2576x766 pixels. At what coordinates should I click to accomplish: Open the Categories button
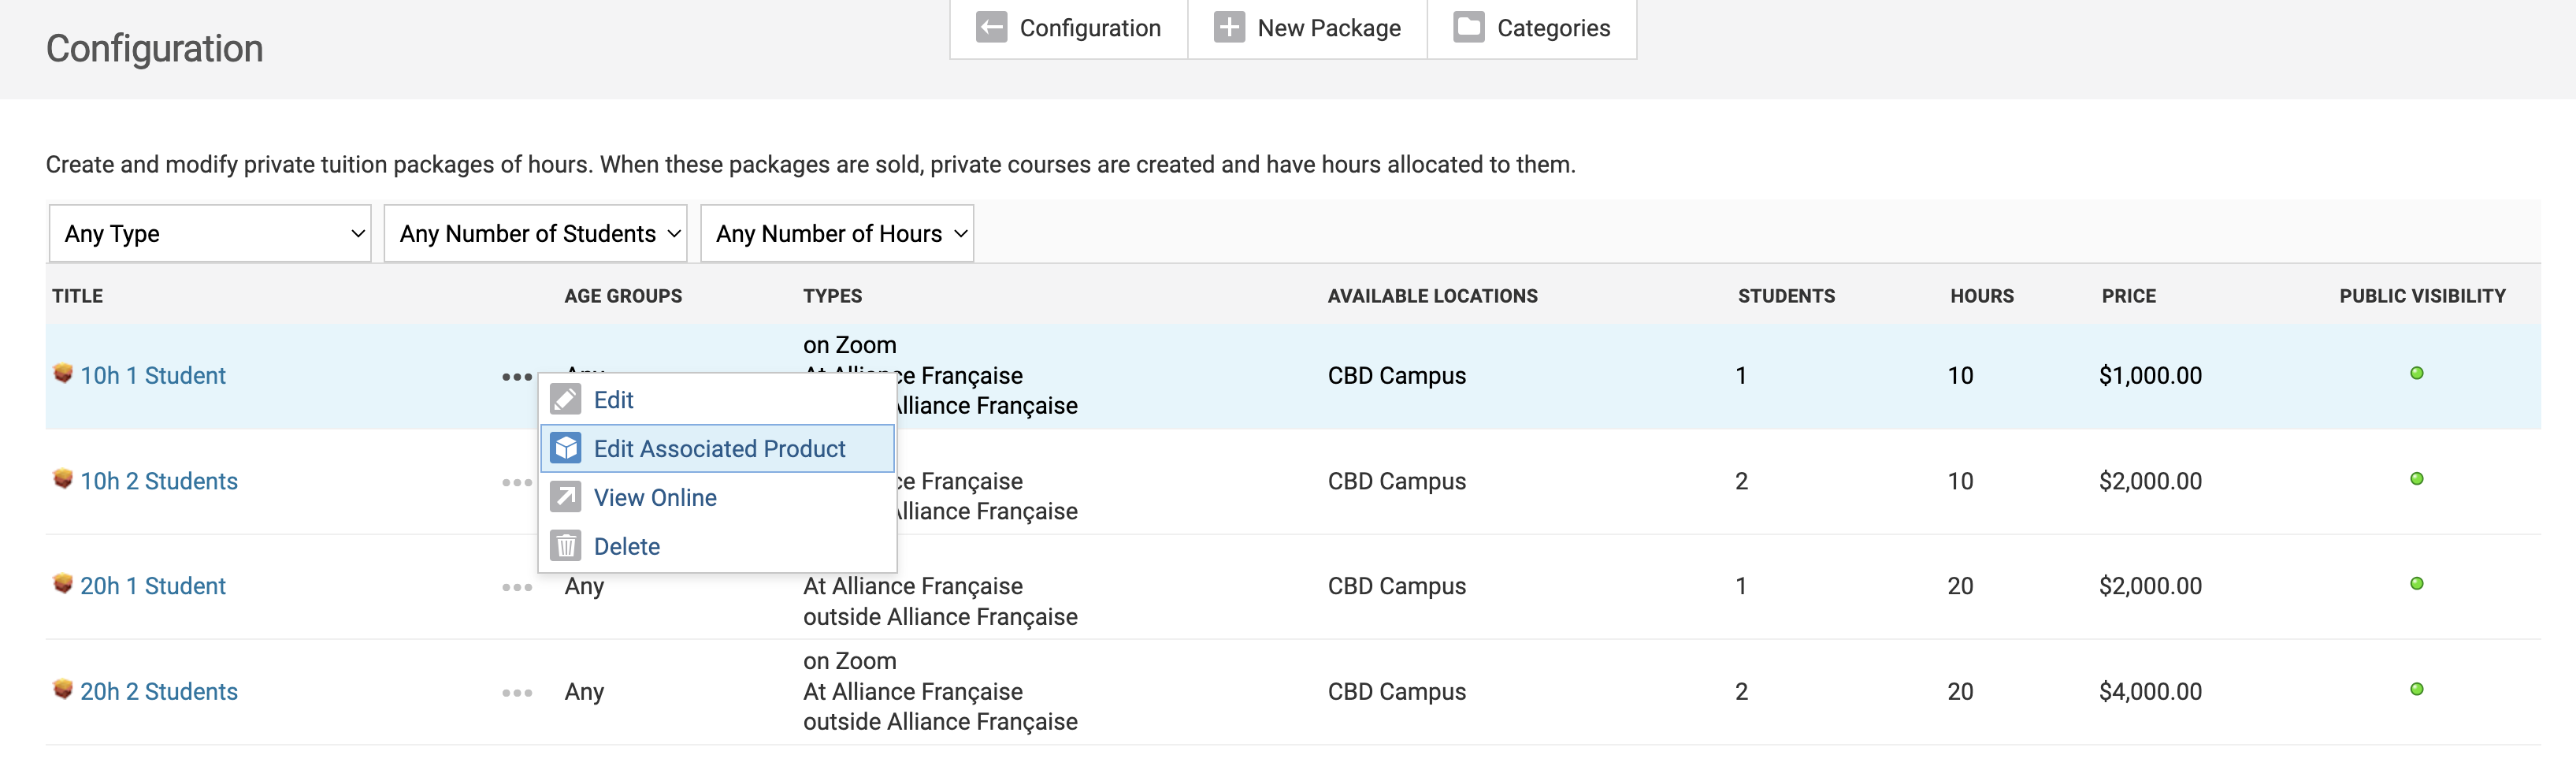(x=1532, y=28)
